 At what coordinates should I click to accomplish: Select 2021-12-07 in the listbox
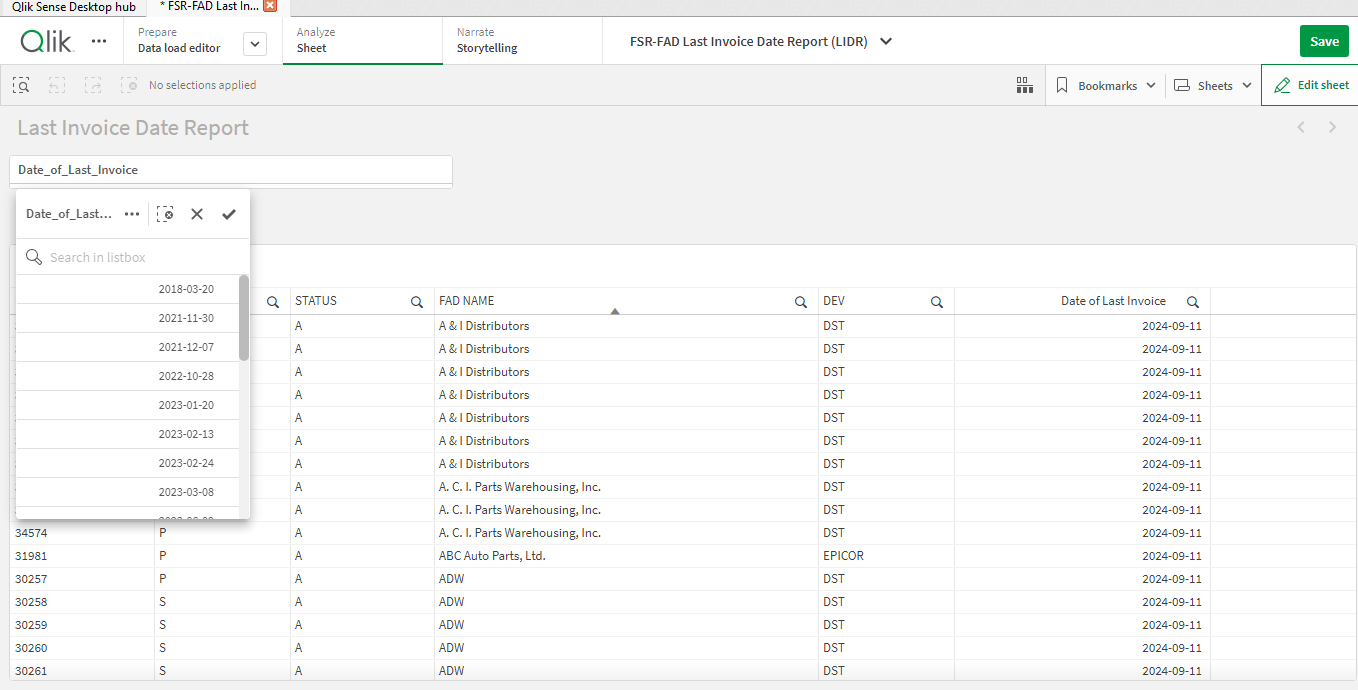point(128,347)
